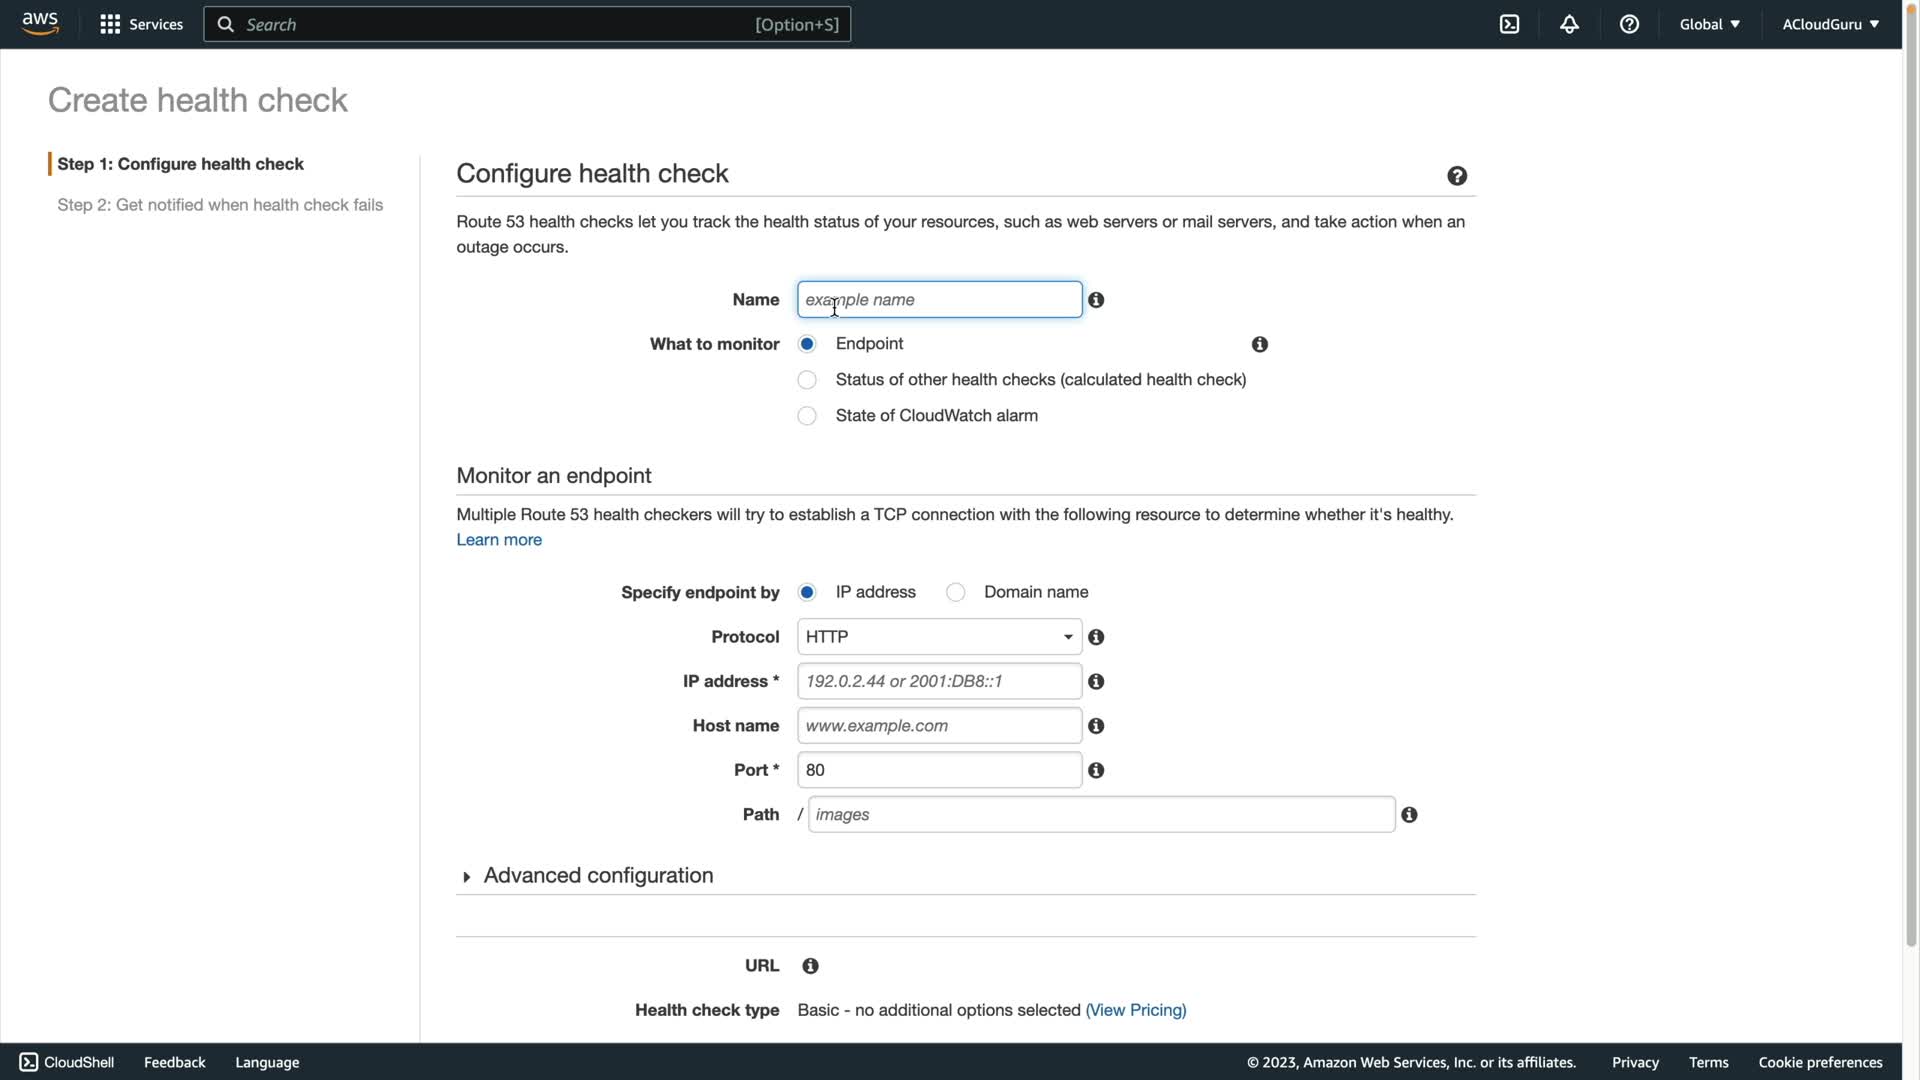Open the View Pricing link
1920x1080 pixels.
coord(1136,1010)
